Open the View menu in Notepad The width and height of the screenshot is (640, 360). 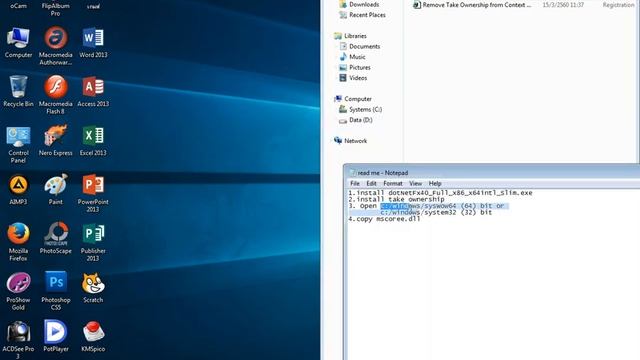coord(416,184)
